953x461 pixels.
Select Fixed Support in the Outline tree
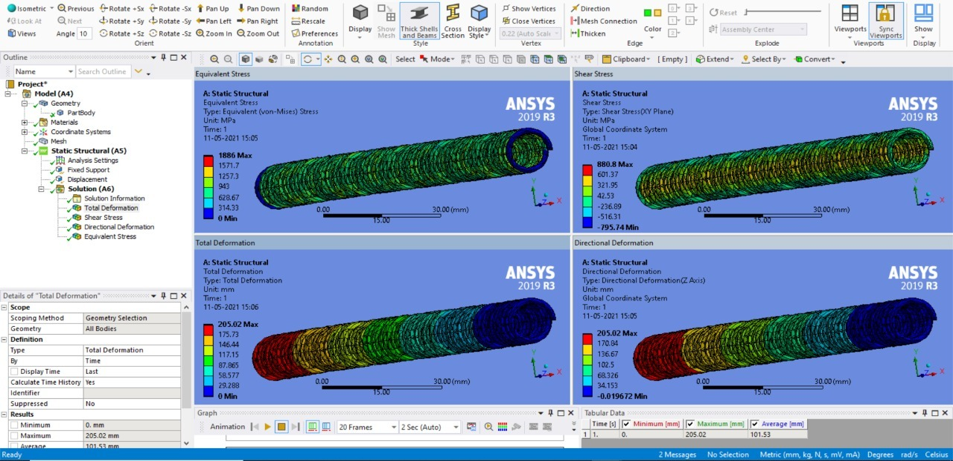coord(88,170)
